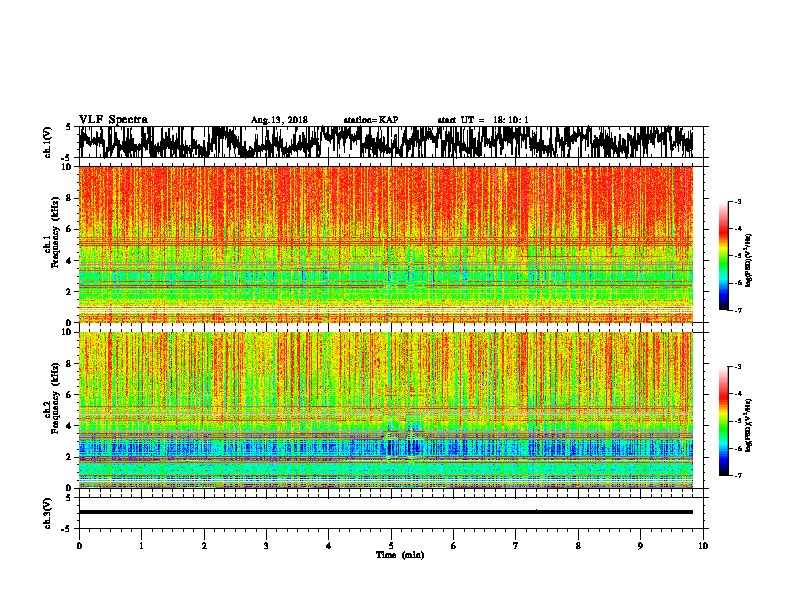Image resolution: width=792 pixels, height=612 pixels.
Task: Click the flat ch.3 black trace line
Action: coord(385,512)
